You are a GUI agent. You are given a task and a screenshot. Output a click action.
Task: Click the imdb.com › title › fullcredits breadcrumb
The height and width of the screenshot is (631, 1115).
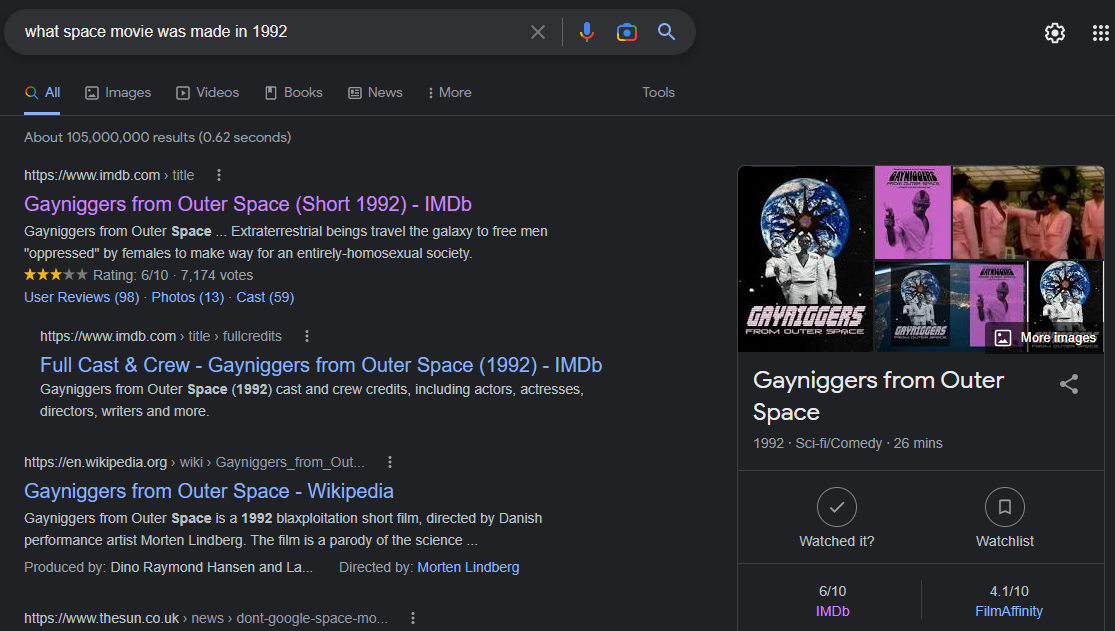pos(161,336)
